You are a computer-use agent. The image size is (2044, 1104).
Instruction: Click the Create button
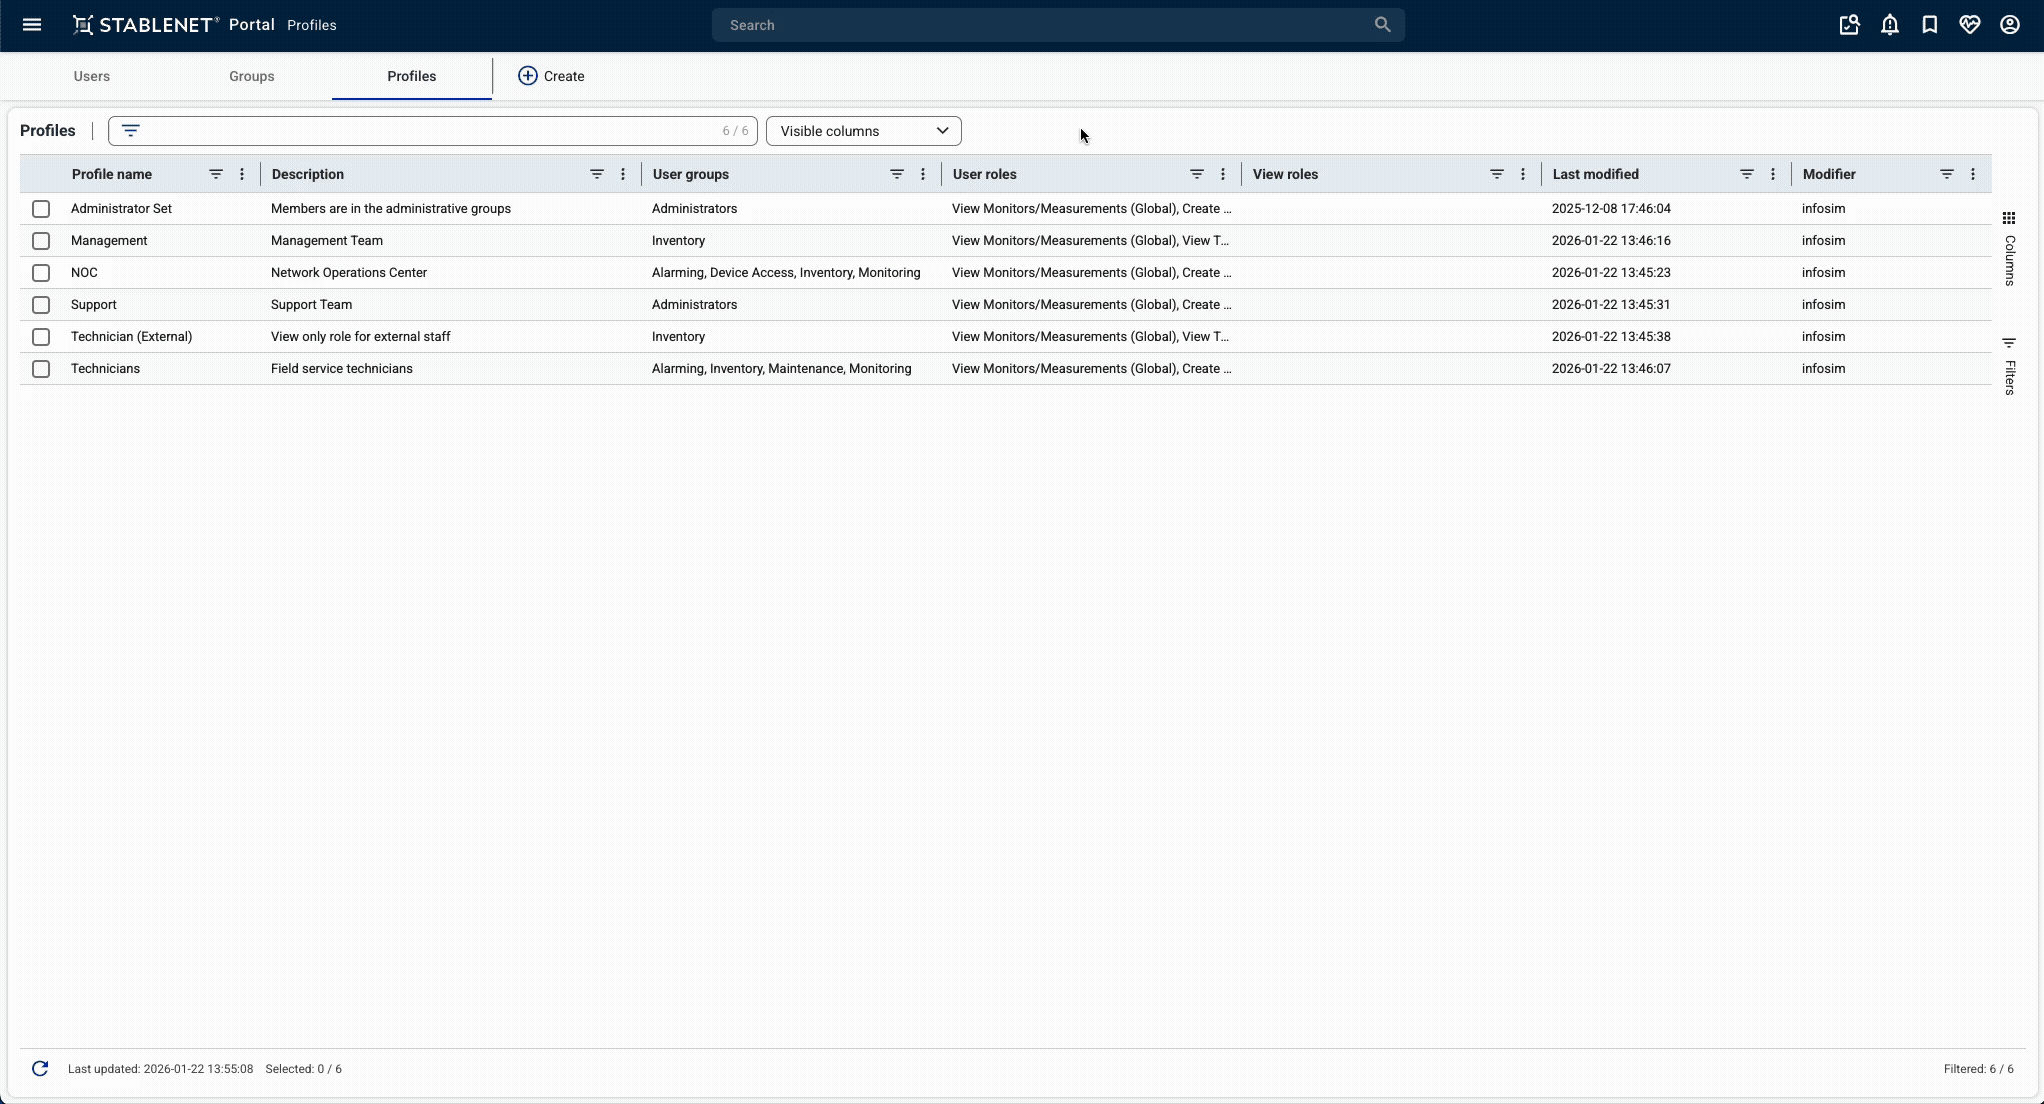(551, 76)
